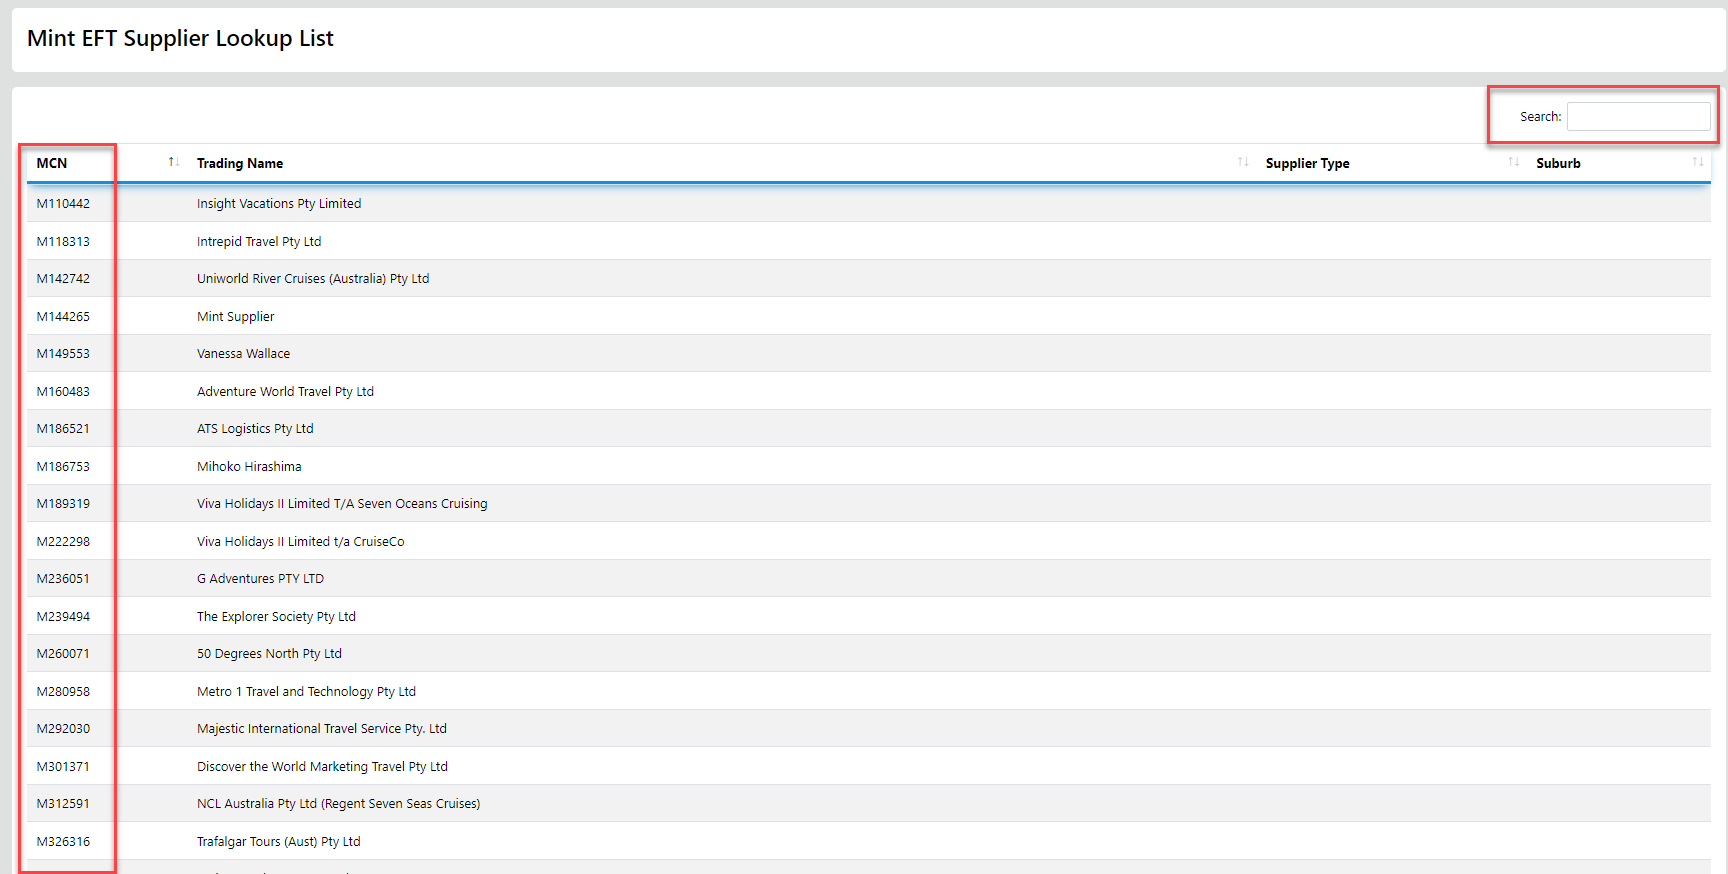Select MCN code M292030
1728x874 pixels.
(x=63, y=729)
